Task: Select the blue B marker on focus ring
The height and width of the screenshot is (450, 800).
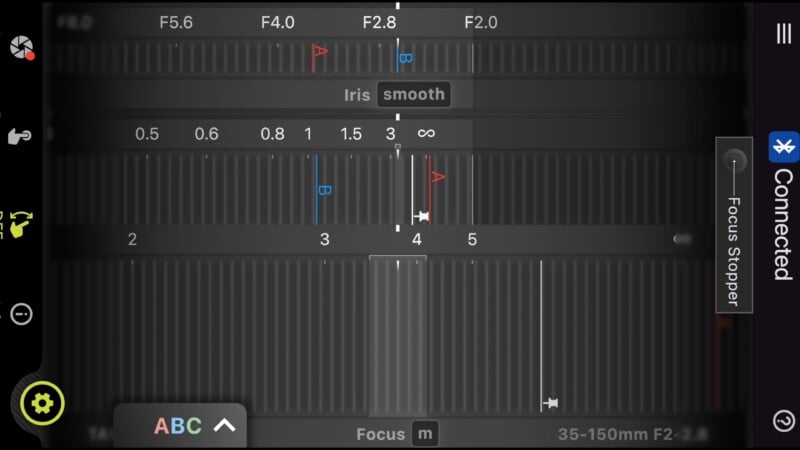Action: coord(322,190)
